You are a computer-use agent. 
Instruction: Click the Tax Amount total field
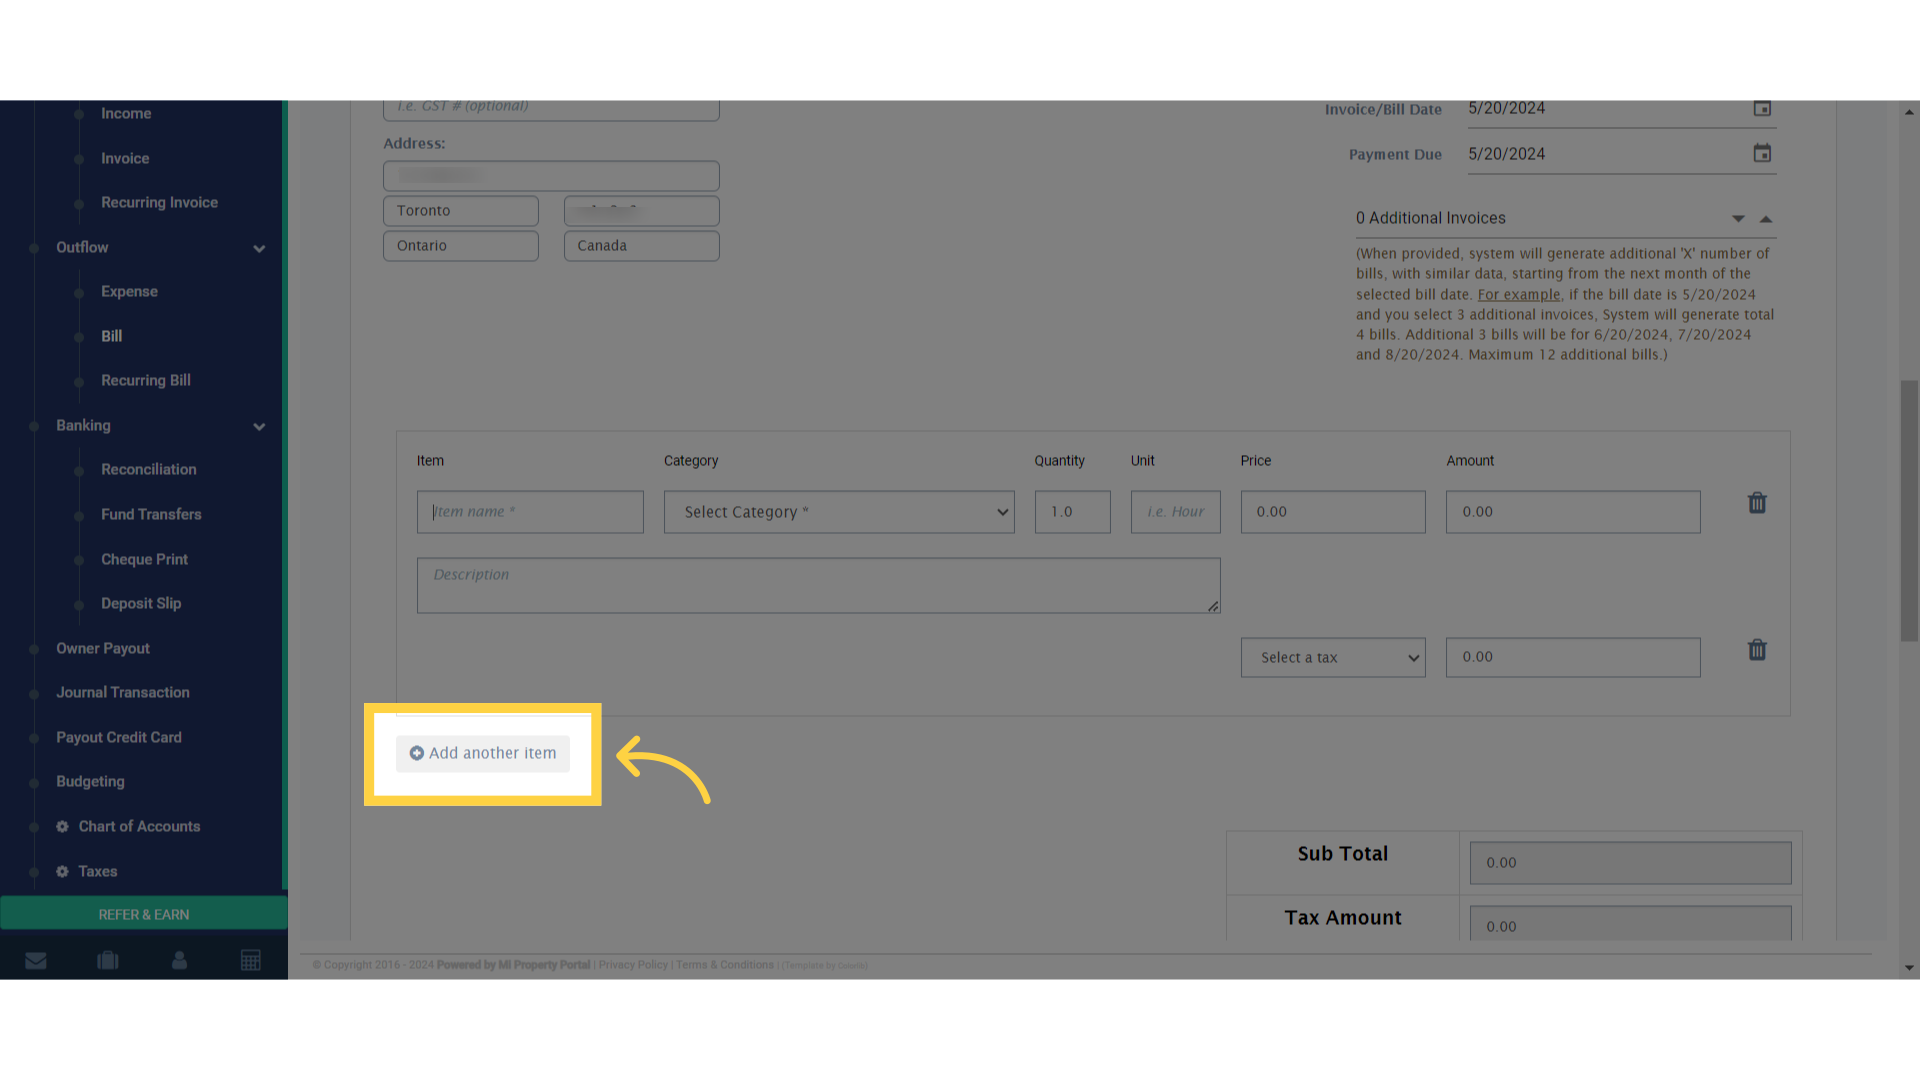(1630, 923)
